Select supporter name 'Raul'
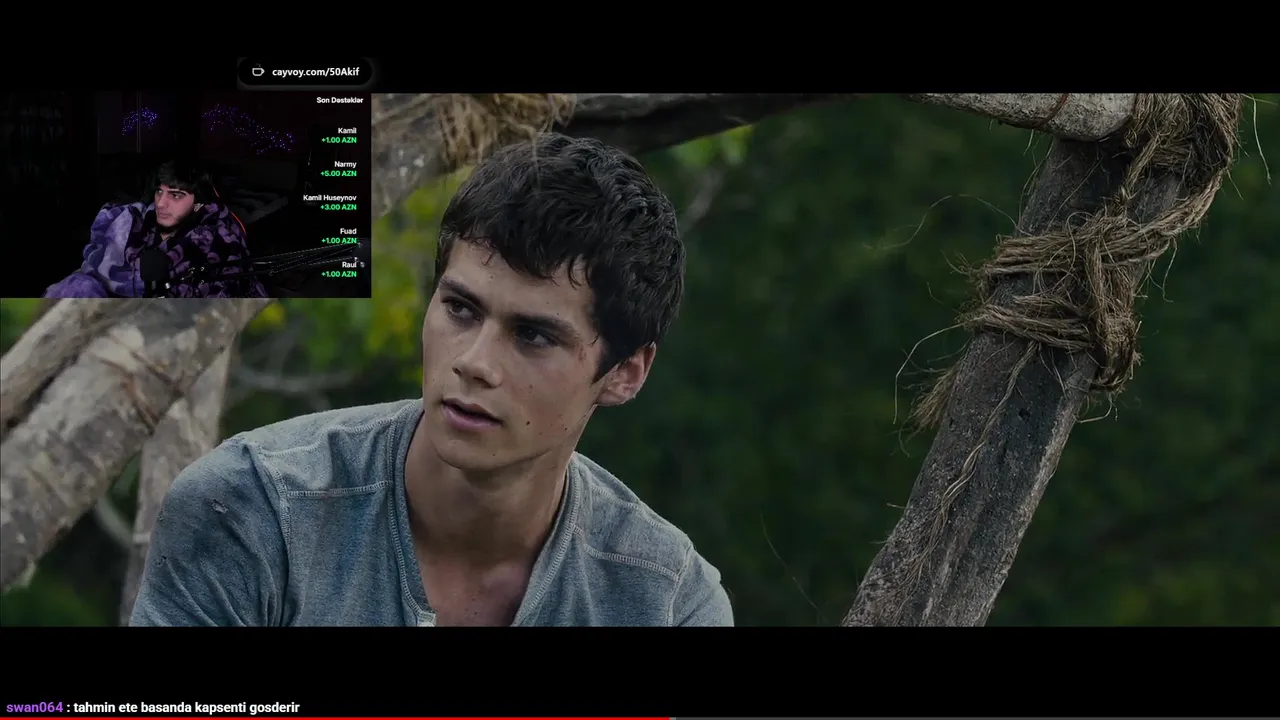 [349, 265]
